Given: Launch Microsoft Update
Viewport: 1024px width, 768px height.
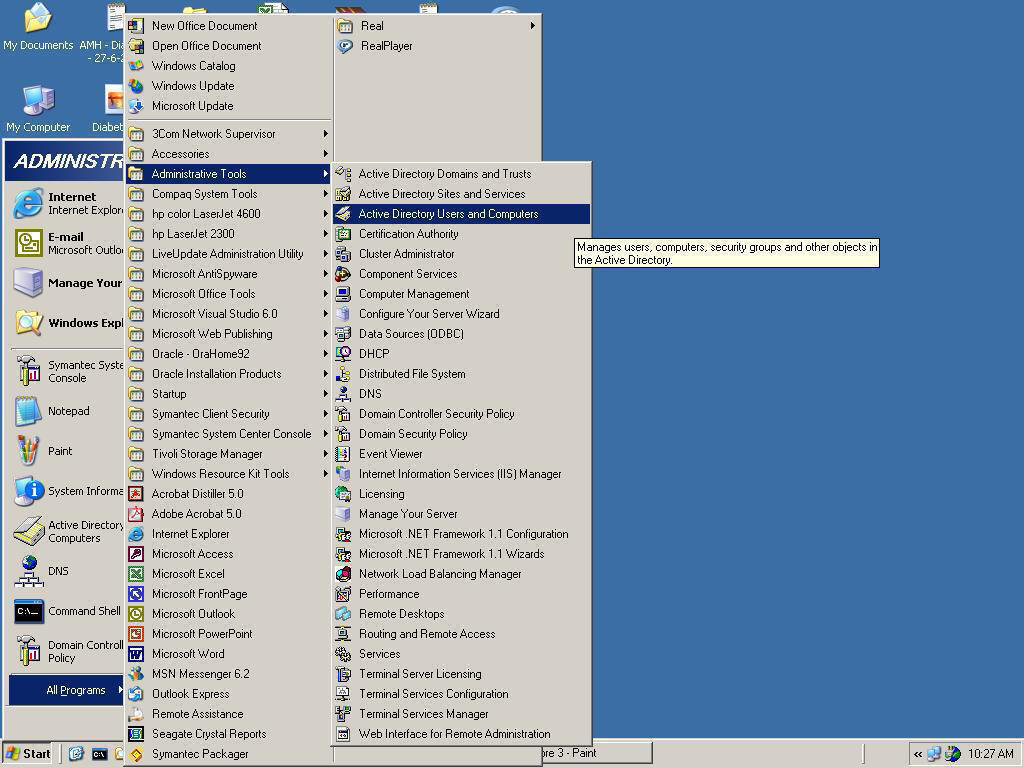Looking at the screenshot, I should click(229, 106).
